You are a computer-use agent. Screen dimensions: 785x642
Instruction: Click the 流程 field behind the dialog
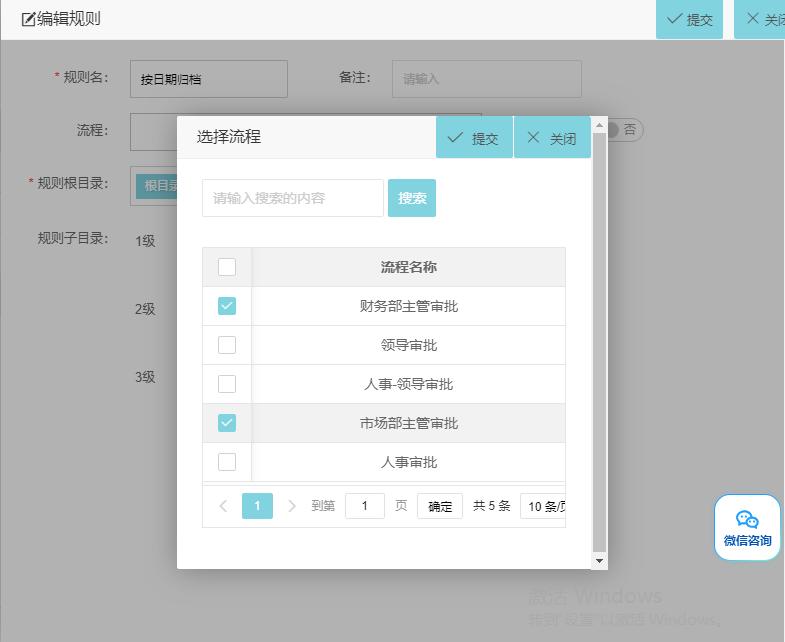coord(153,132)
